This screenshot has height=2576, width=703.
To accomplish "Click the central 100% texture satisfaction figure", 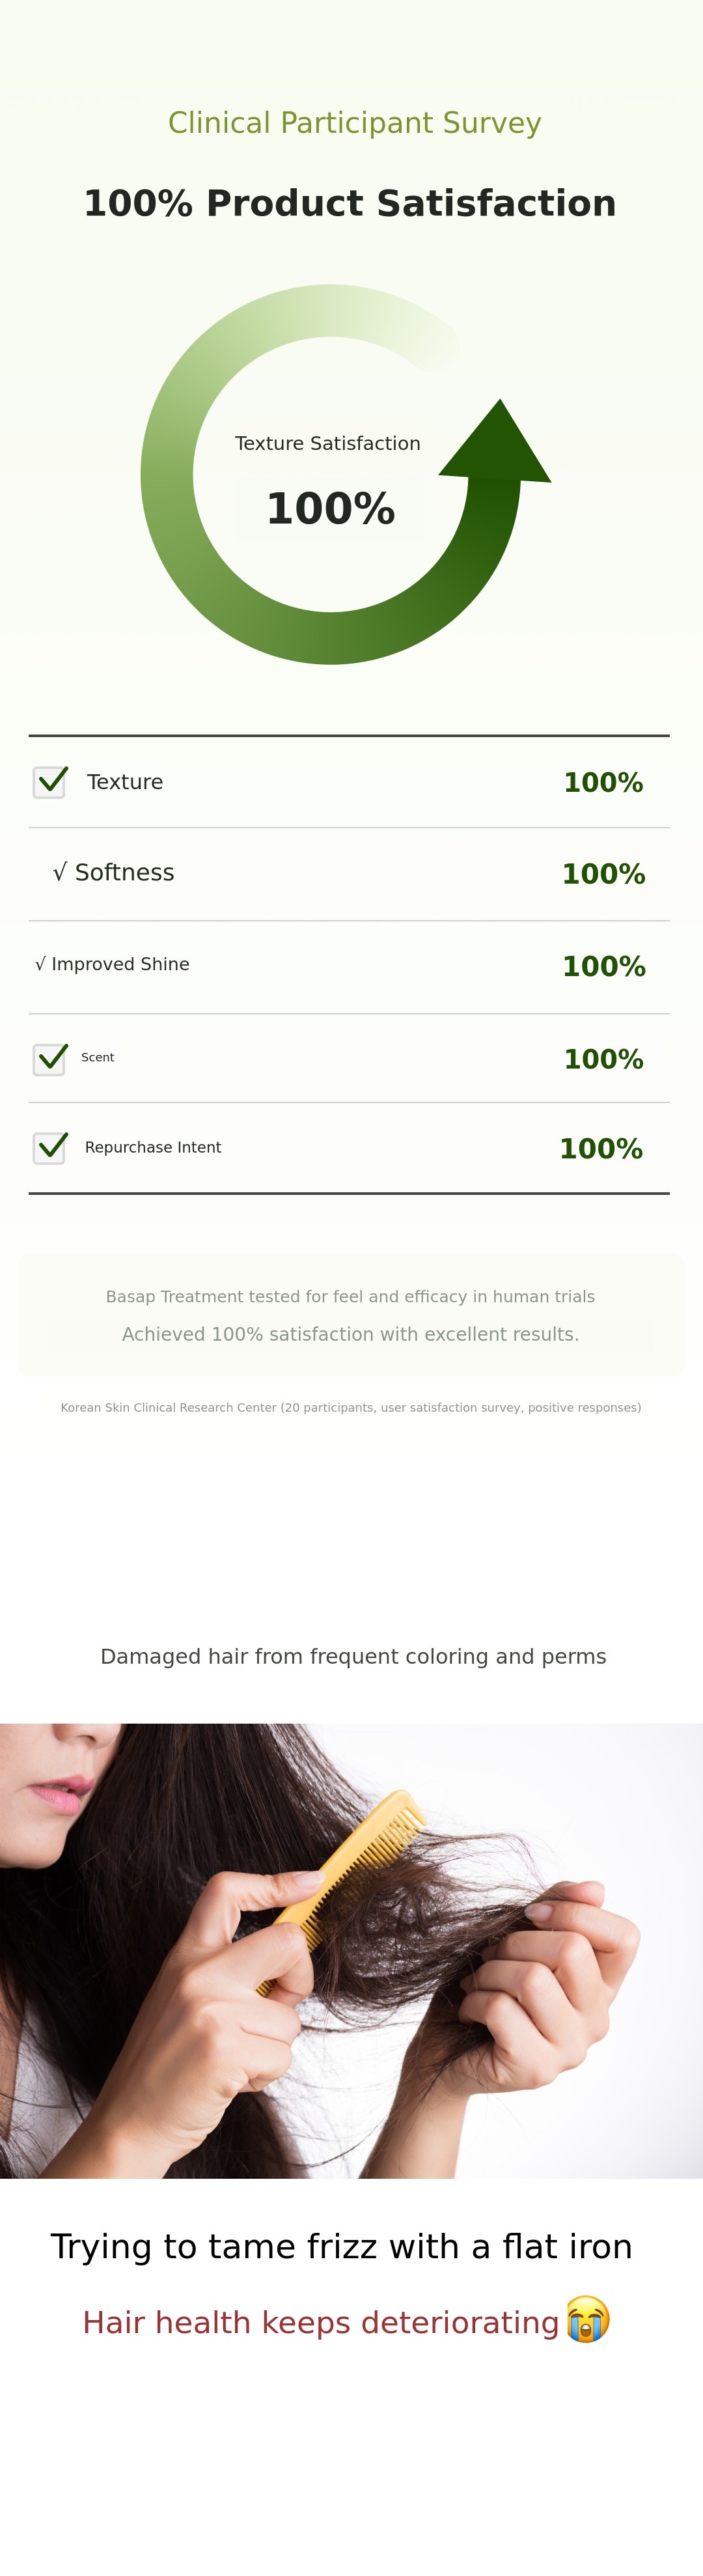I will point(330,509).
